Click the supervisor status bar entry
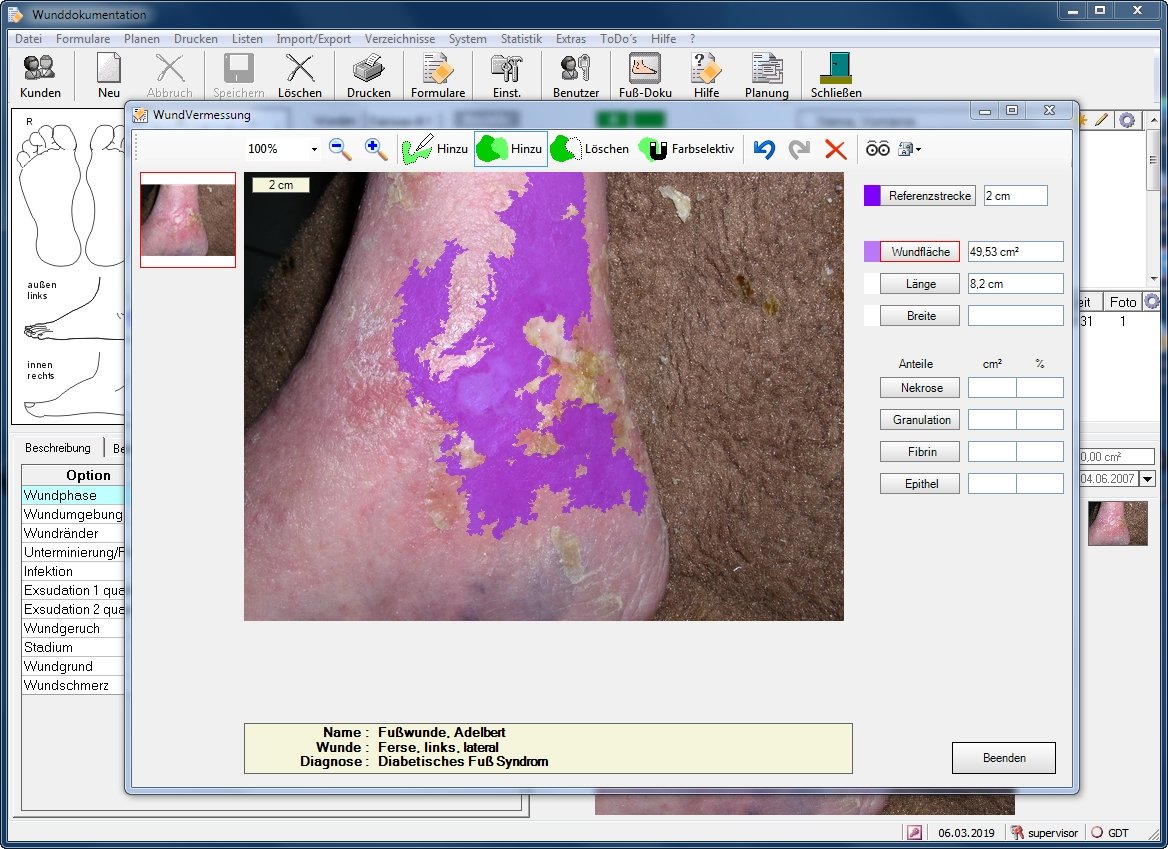 click(x=1044, y=833)
